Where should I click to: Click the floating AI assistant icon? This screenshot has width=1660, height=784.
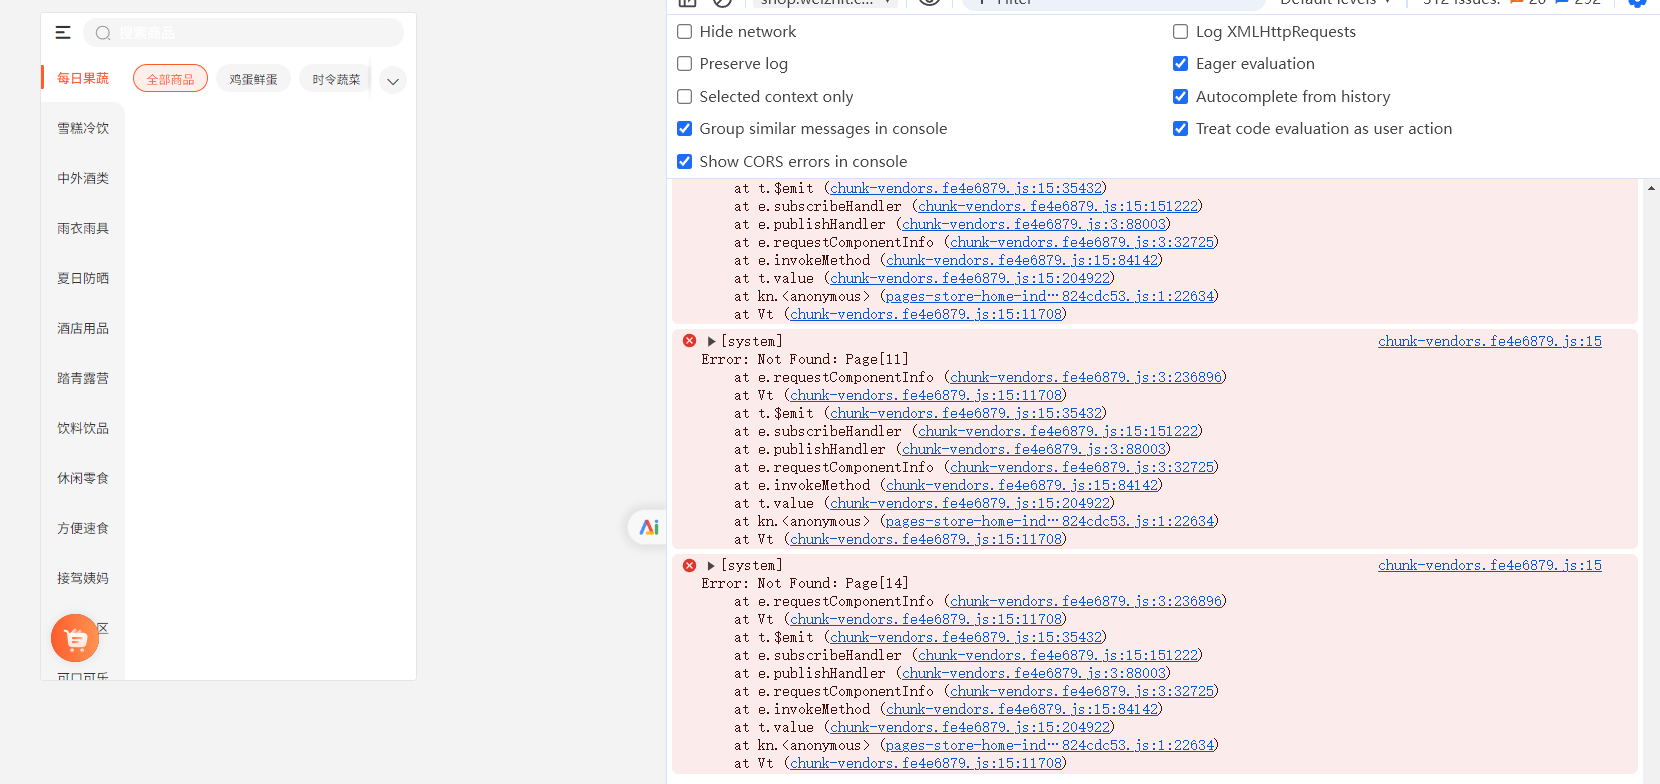click(x=649, y=527)
